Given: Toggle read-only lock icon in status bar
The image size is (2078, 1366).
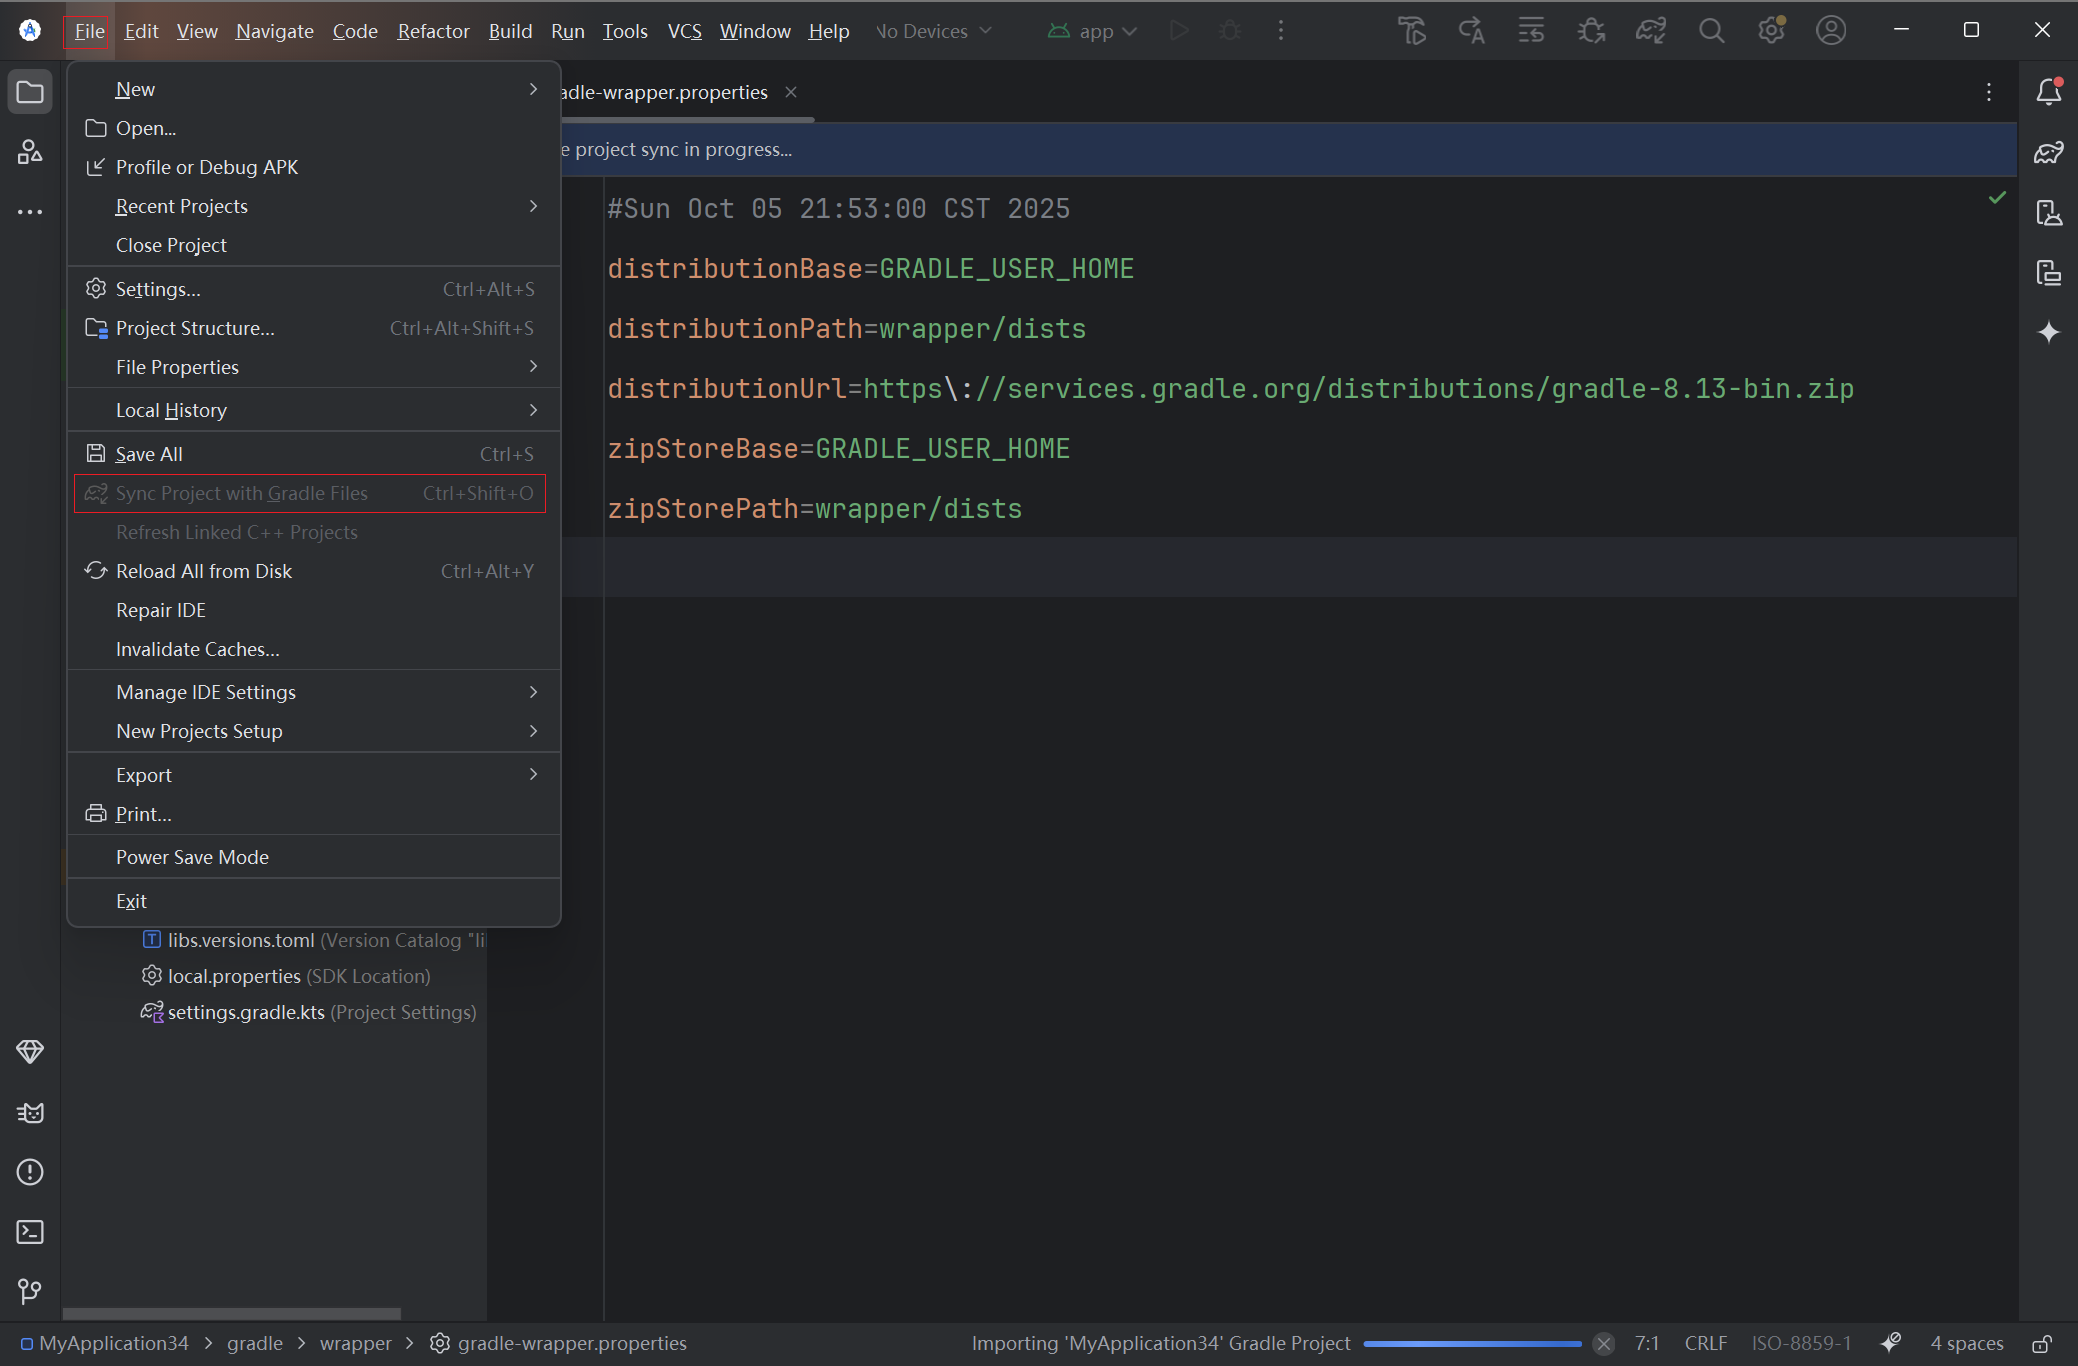Looking at the screenshot, I should coord(2042,1343).
